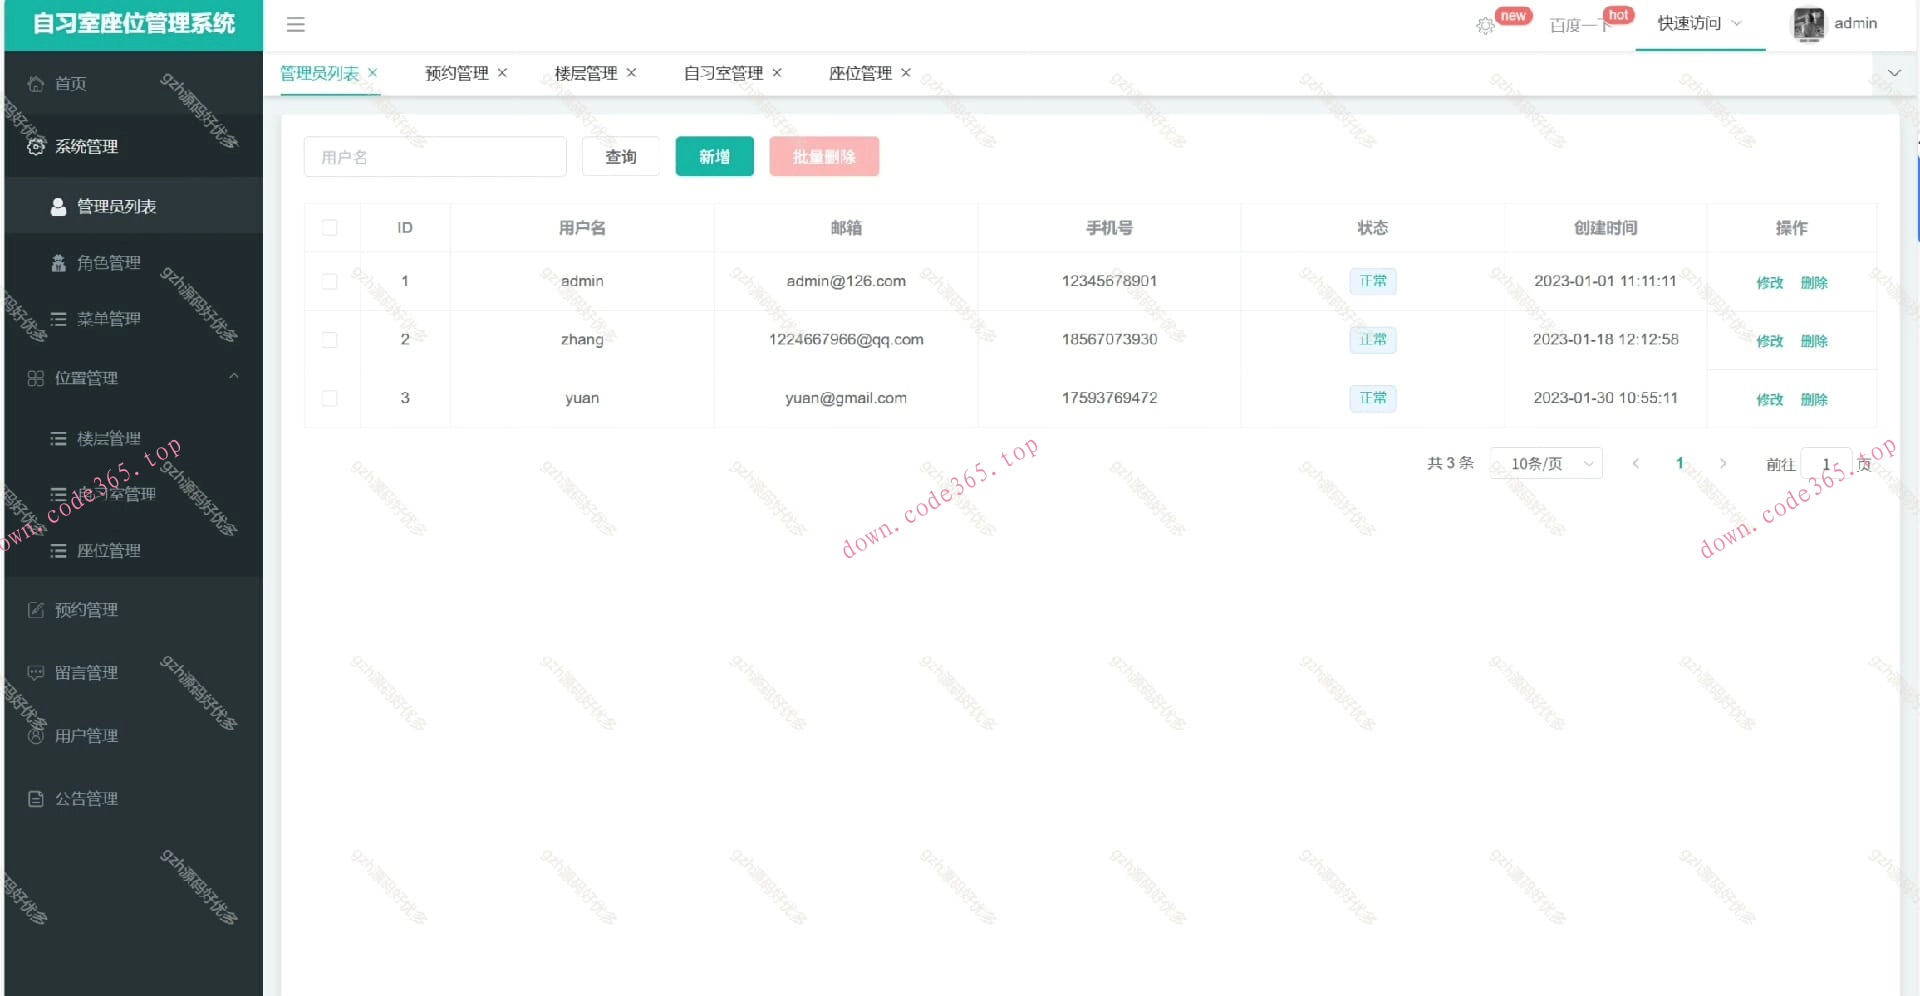Viewport: 1920px width, 996px height.
Task: Click the message icon beside 留言管理
Action: pyautogui.click(x=36, y=673)
